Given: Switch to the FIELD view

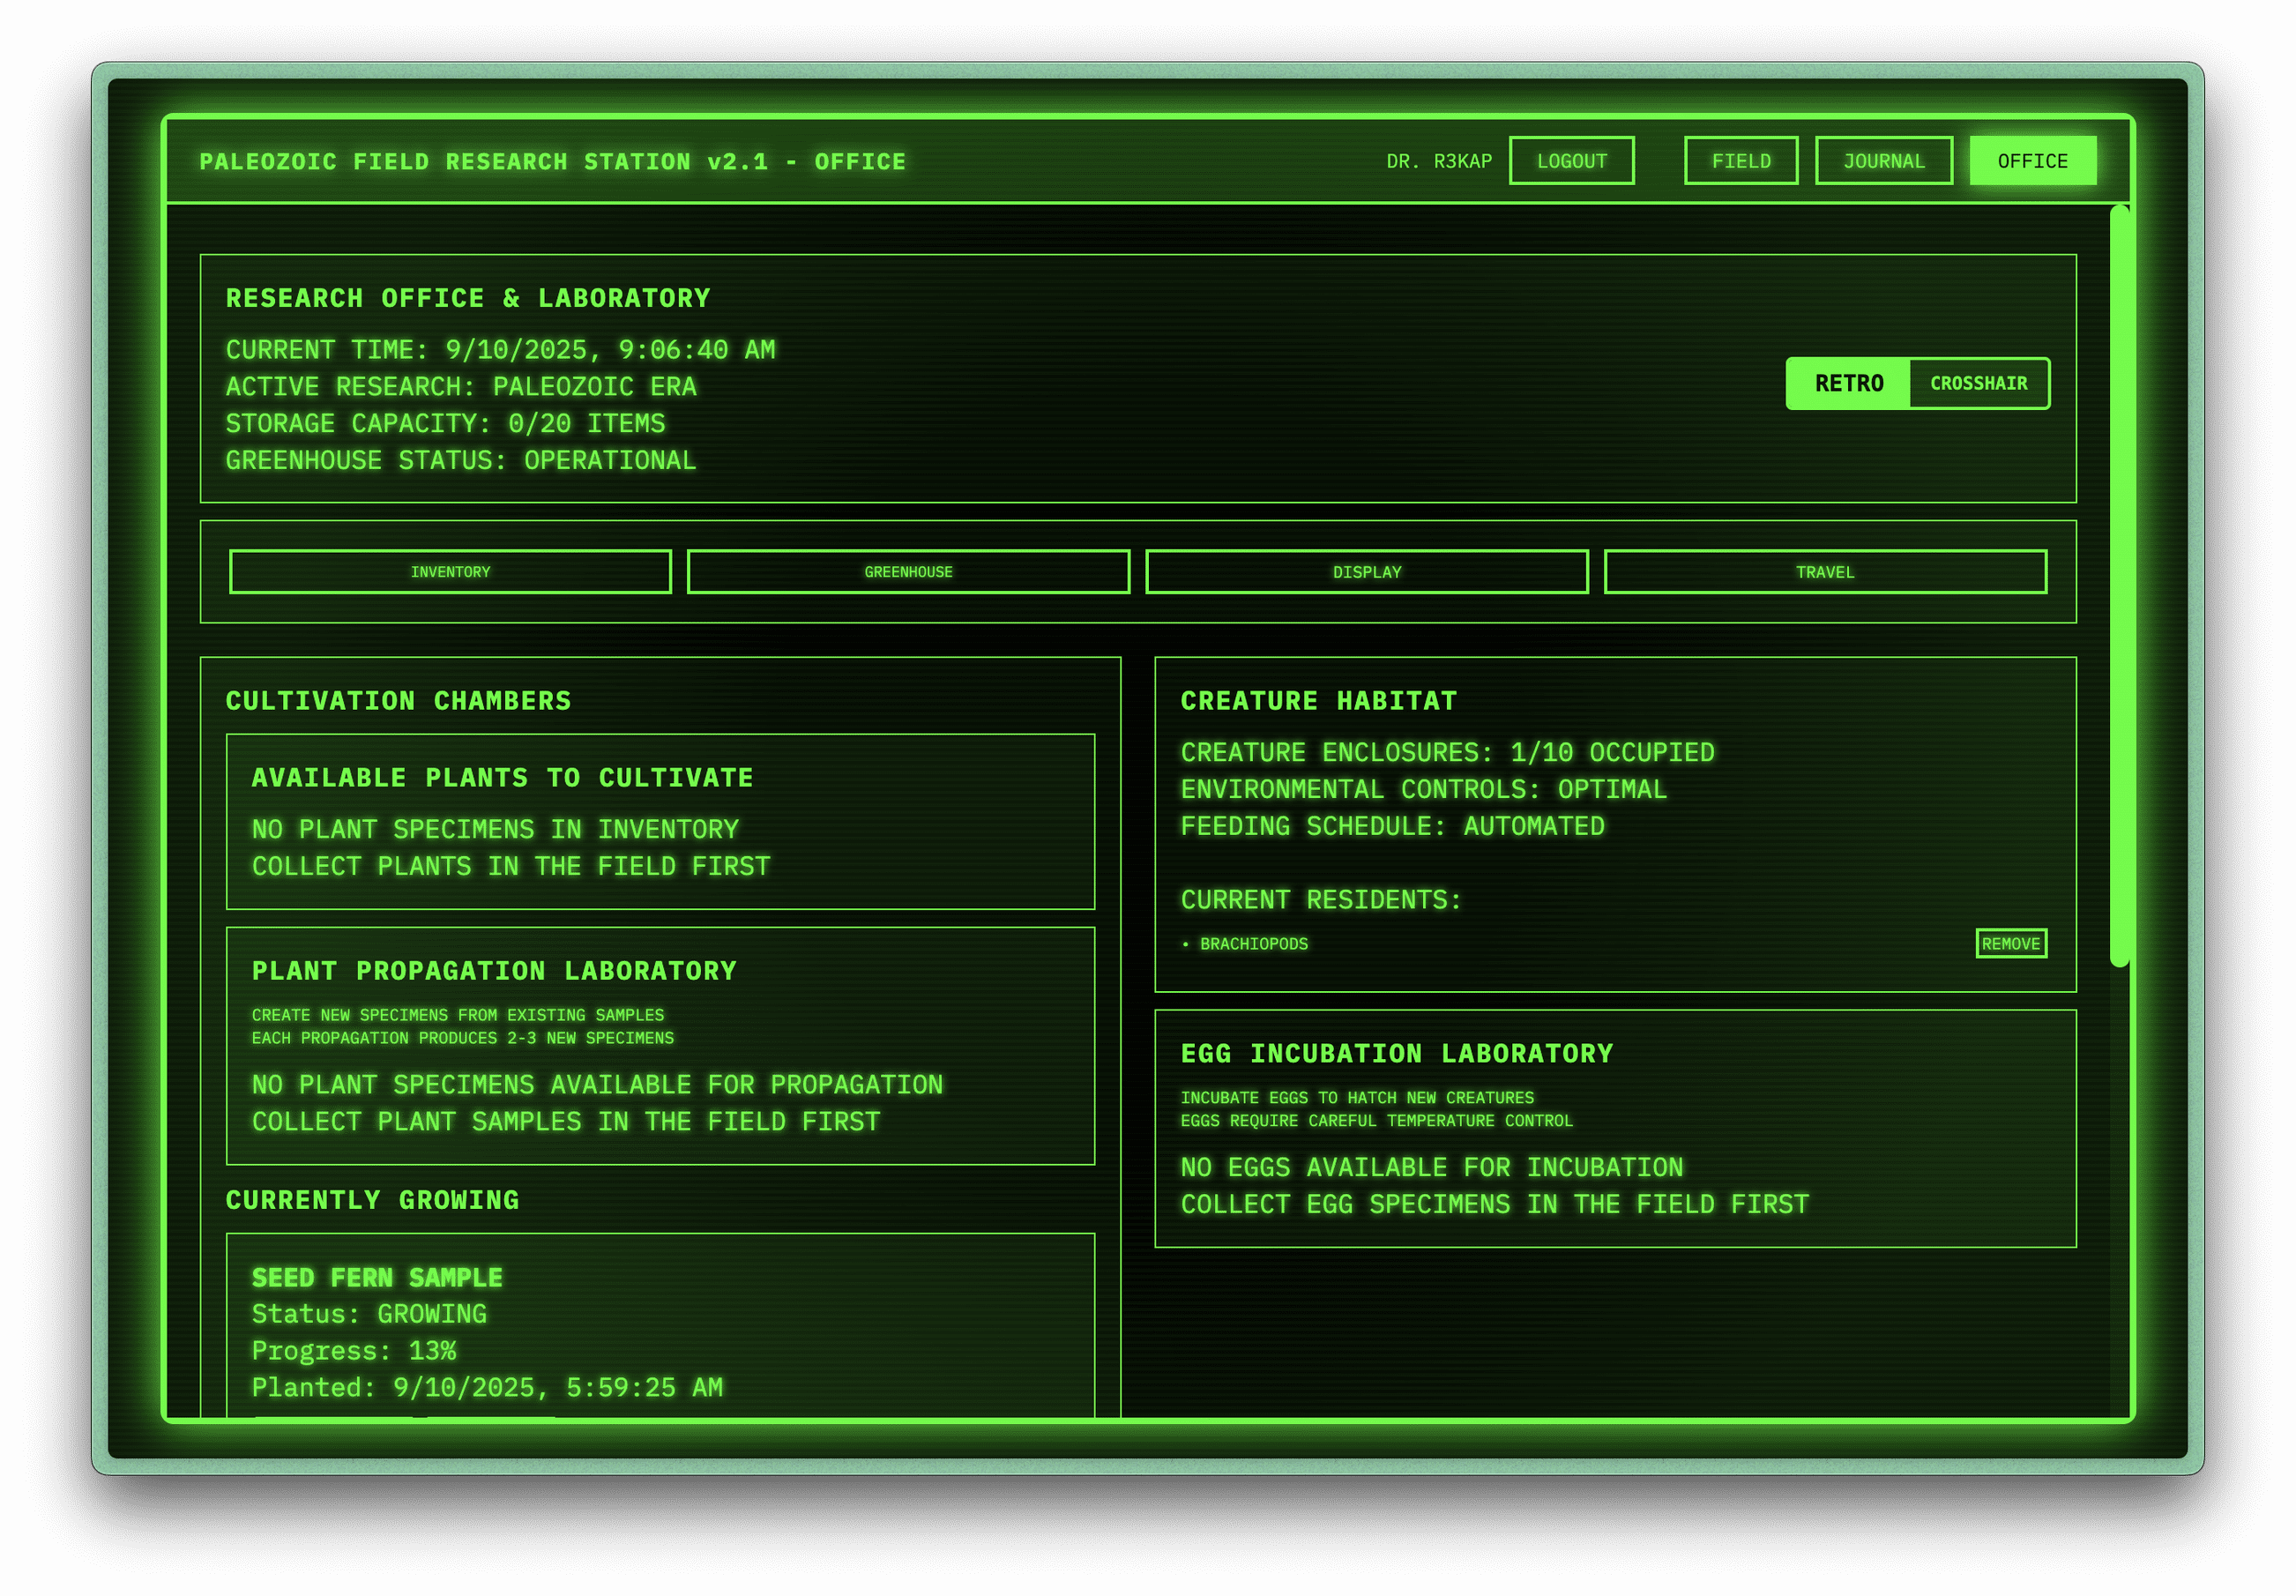Looking at the screenshot, I should click(1740, 161).
